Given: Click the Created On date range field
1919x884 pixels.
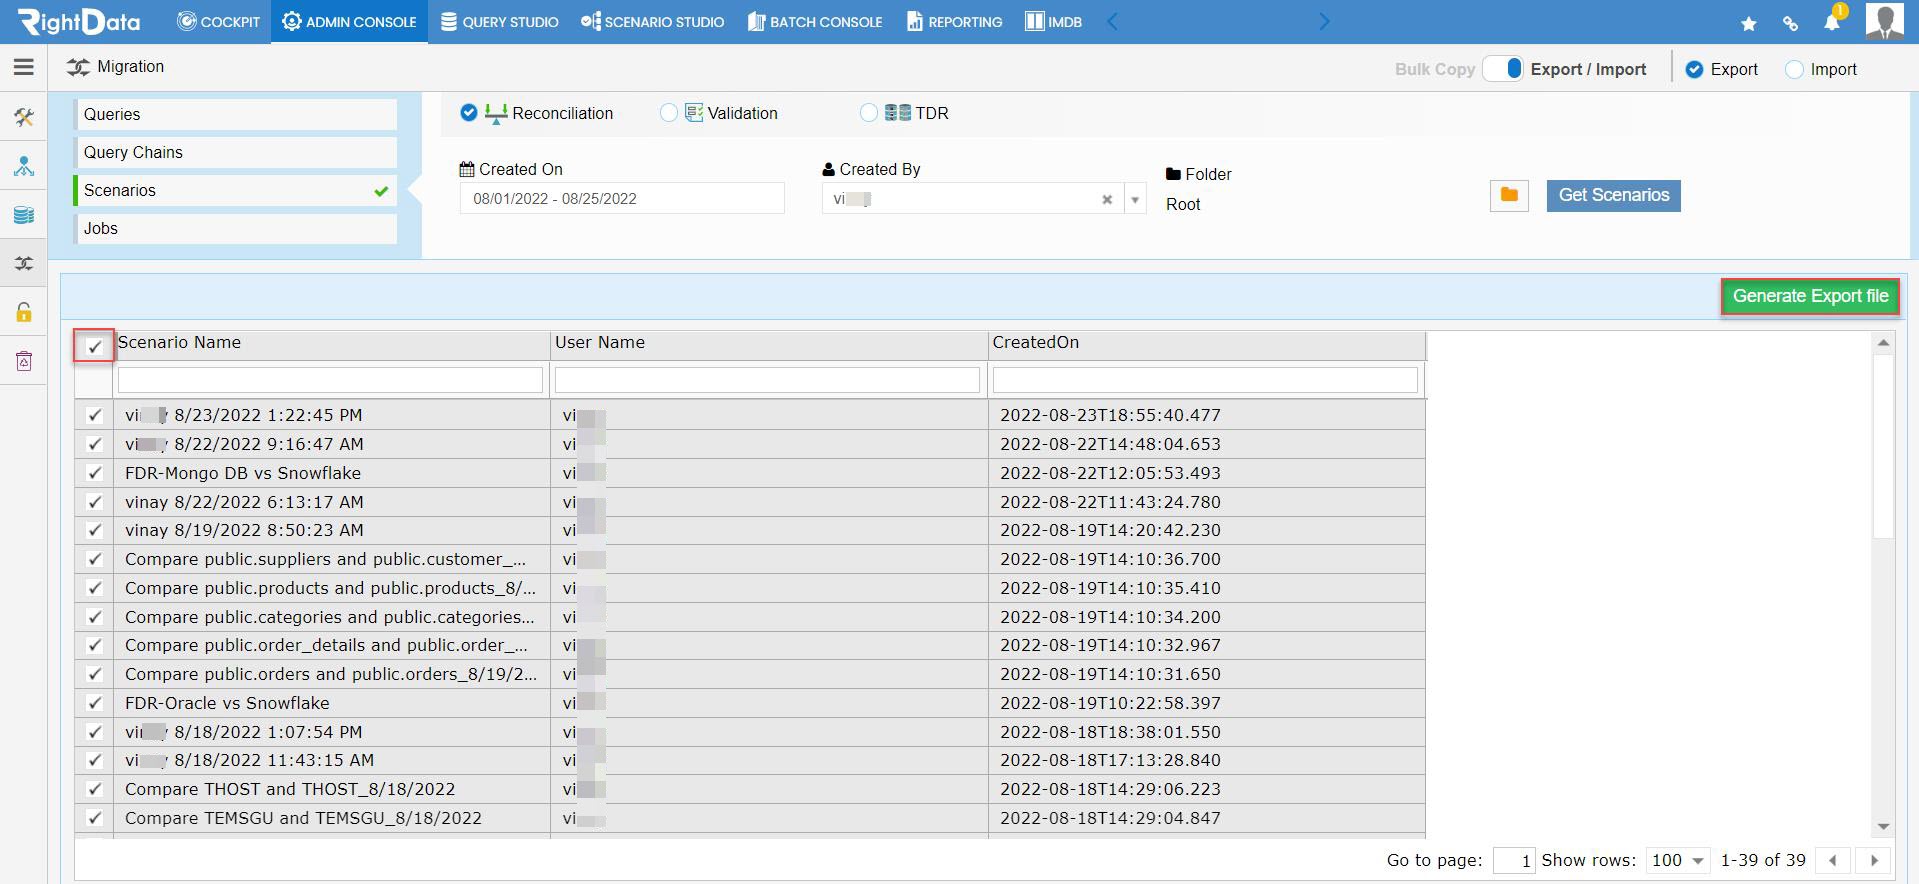Looking at the screenshot, I should point(622,198).
